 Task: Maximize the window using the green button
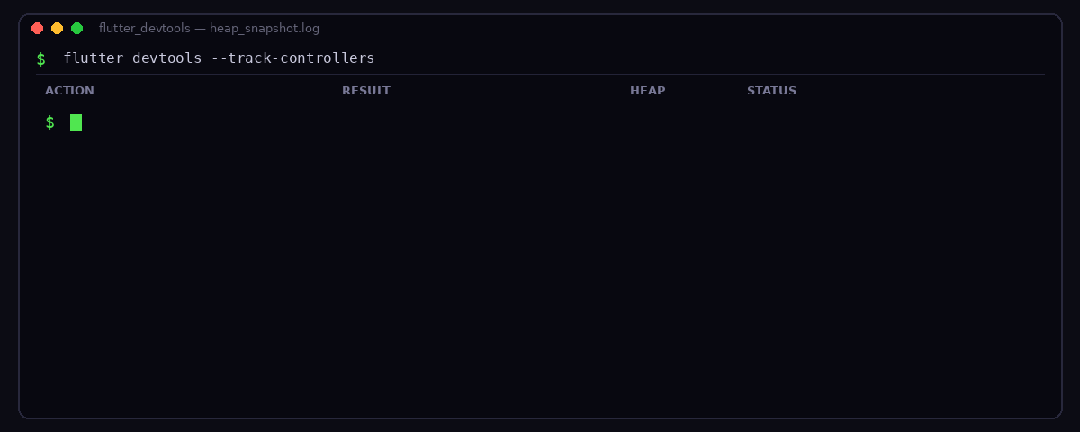[x=77, y=28]
